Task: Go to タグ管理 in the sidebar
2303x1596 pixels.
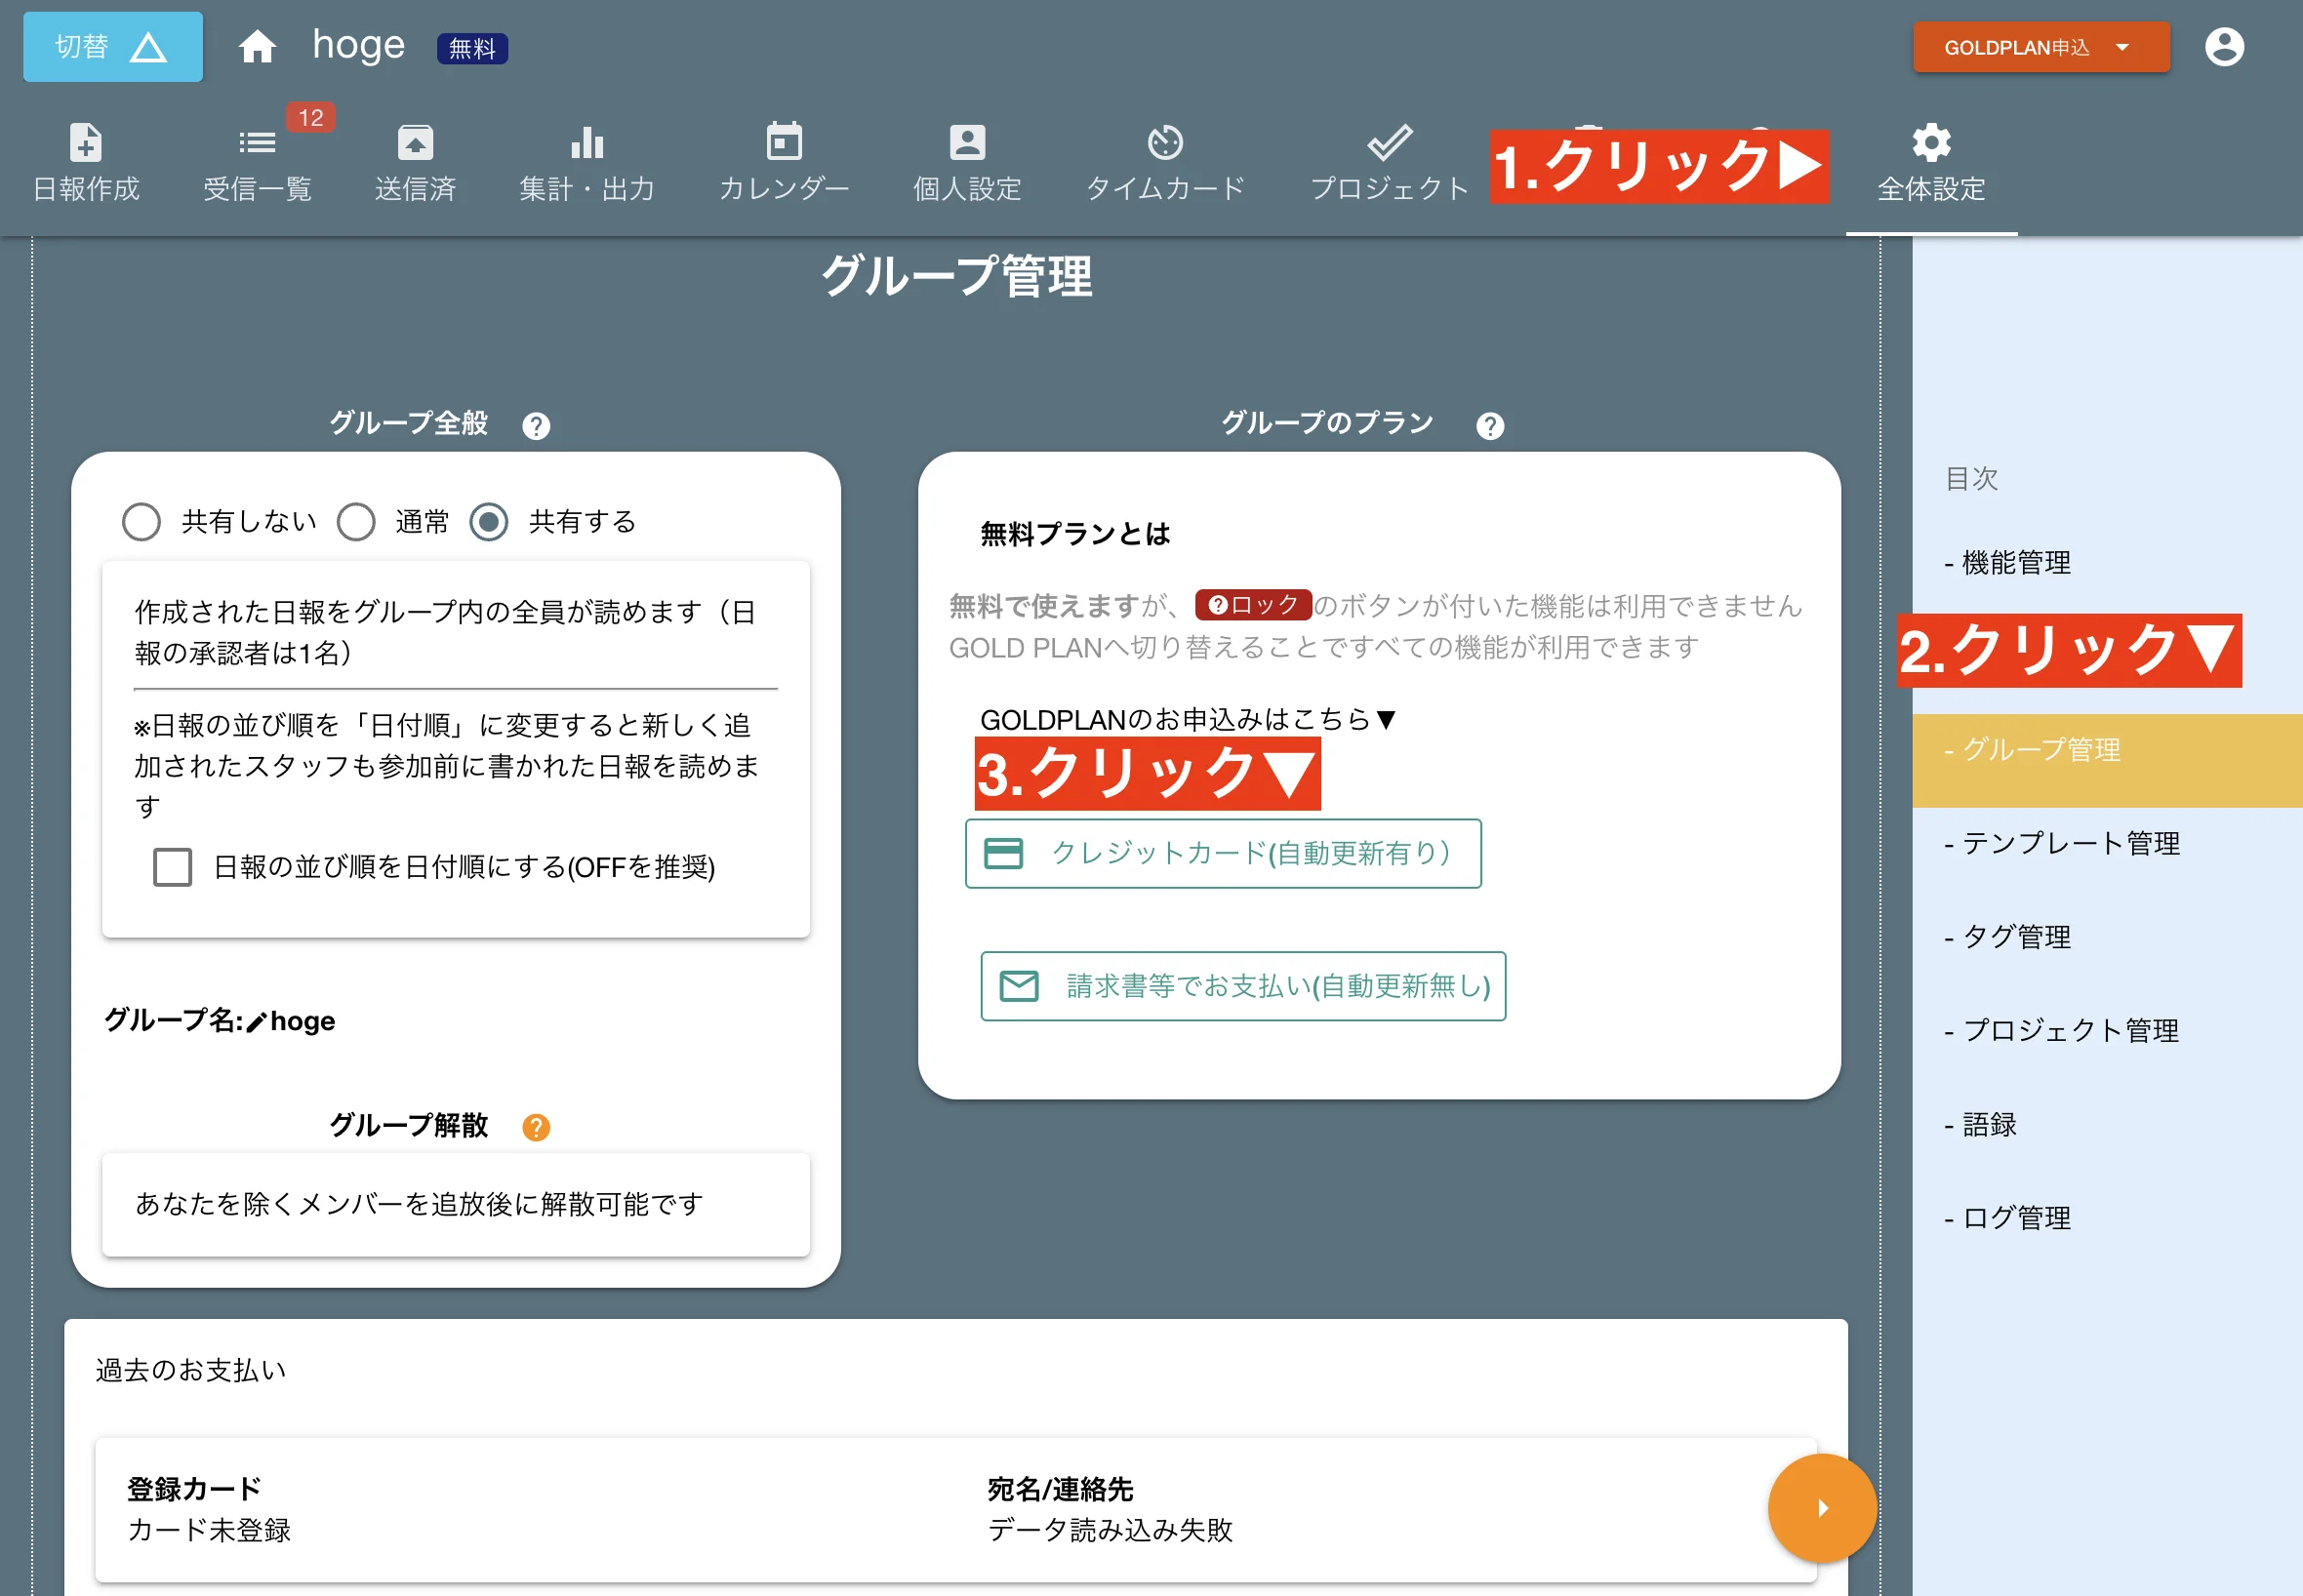Action: coord(2007,937)
